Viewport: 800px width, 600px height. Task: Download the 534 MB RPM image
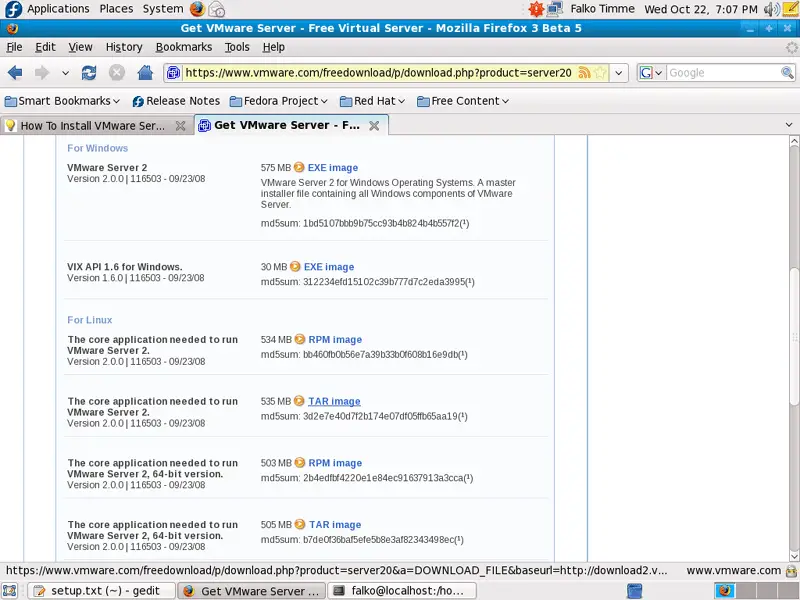click(x=335, y=340)
